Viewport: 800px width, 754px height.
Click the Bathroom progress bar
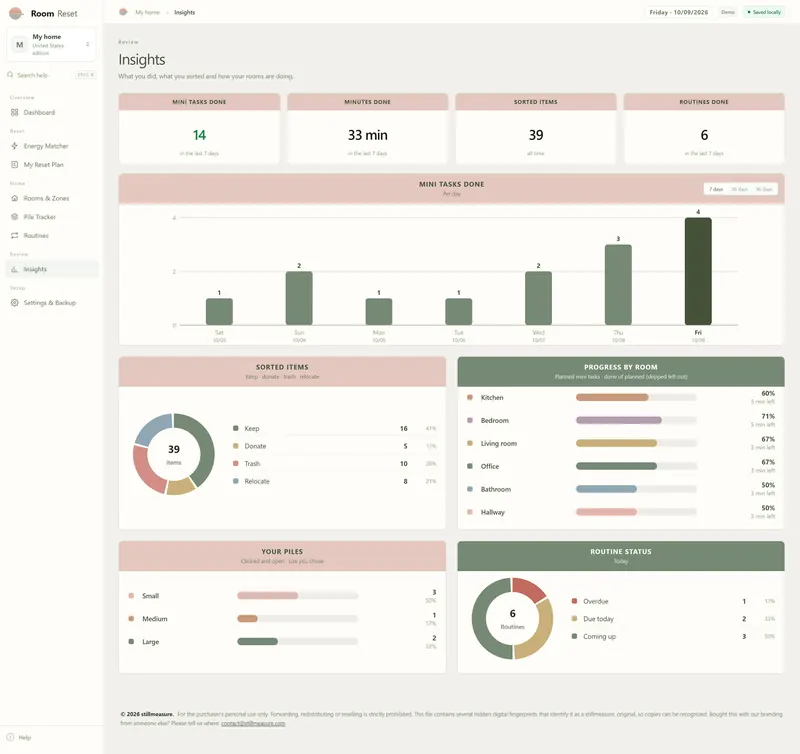click(x=636, y=489)
